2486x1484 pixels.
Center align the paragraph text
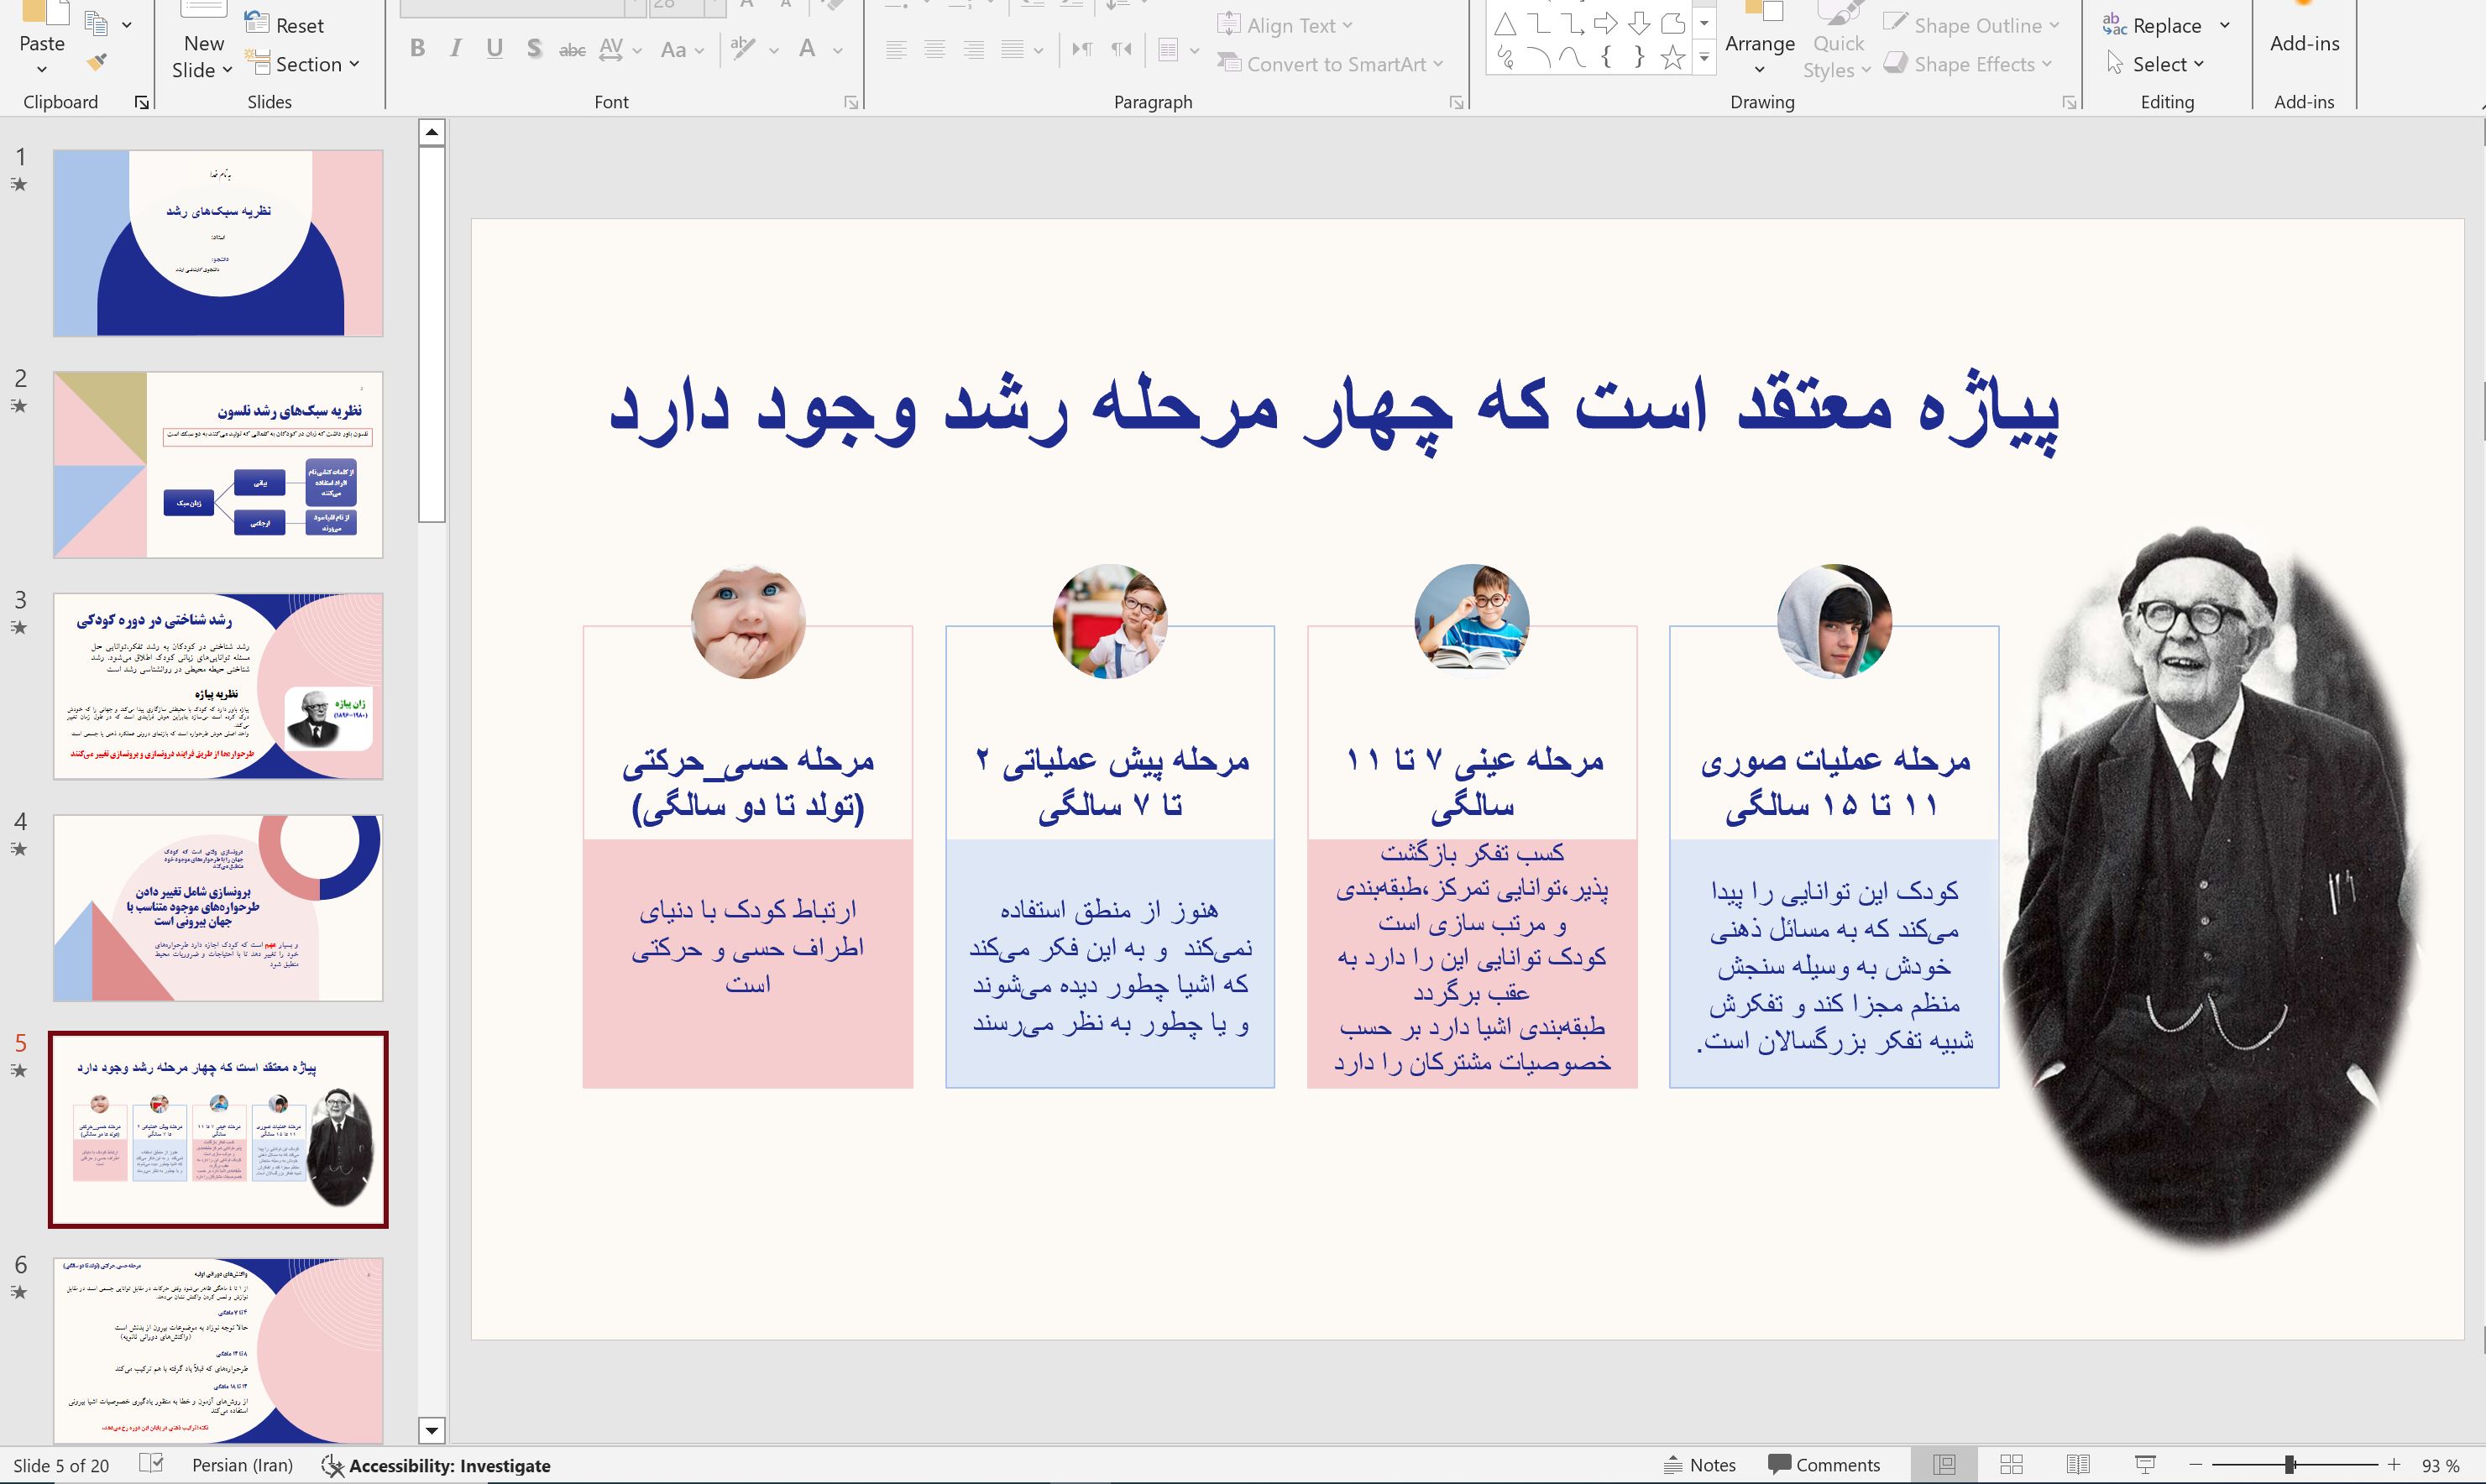pos(934,49)
